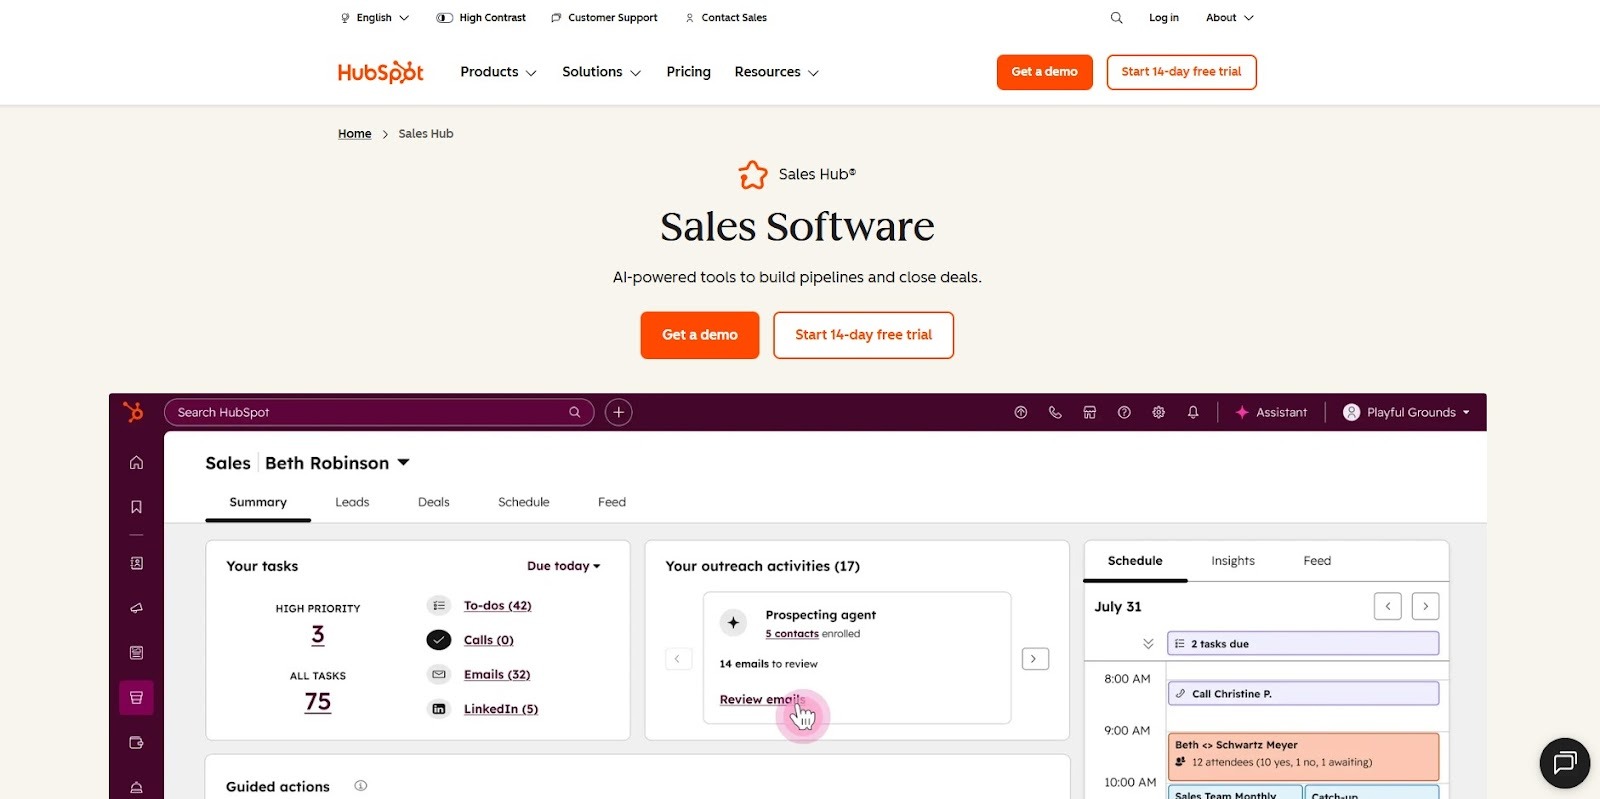Screen dimensions: 1600x799
Task: Toggle High Contrast mode
Action: tap(481, 18)
